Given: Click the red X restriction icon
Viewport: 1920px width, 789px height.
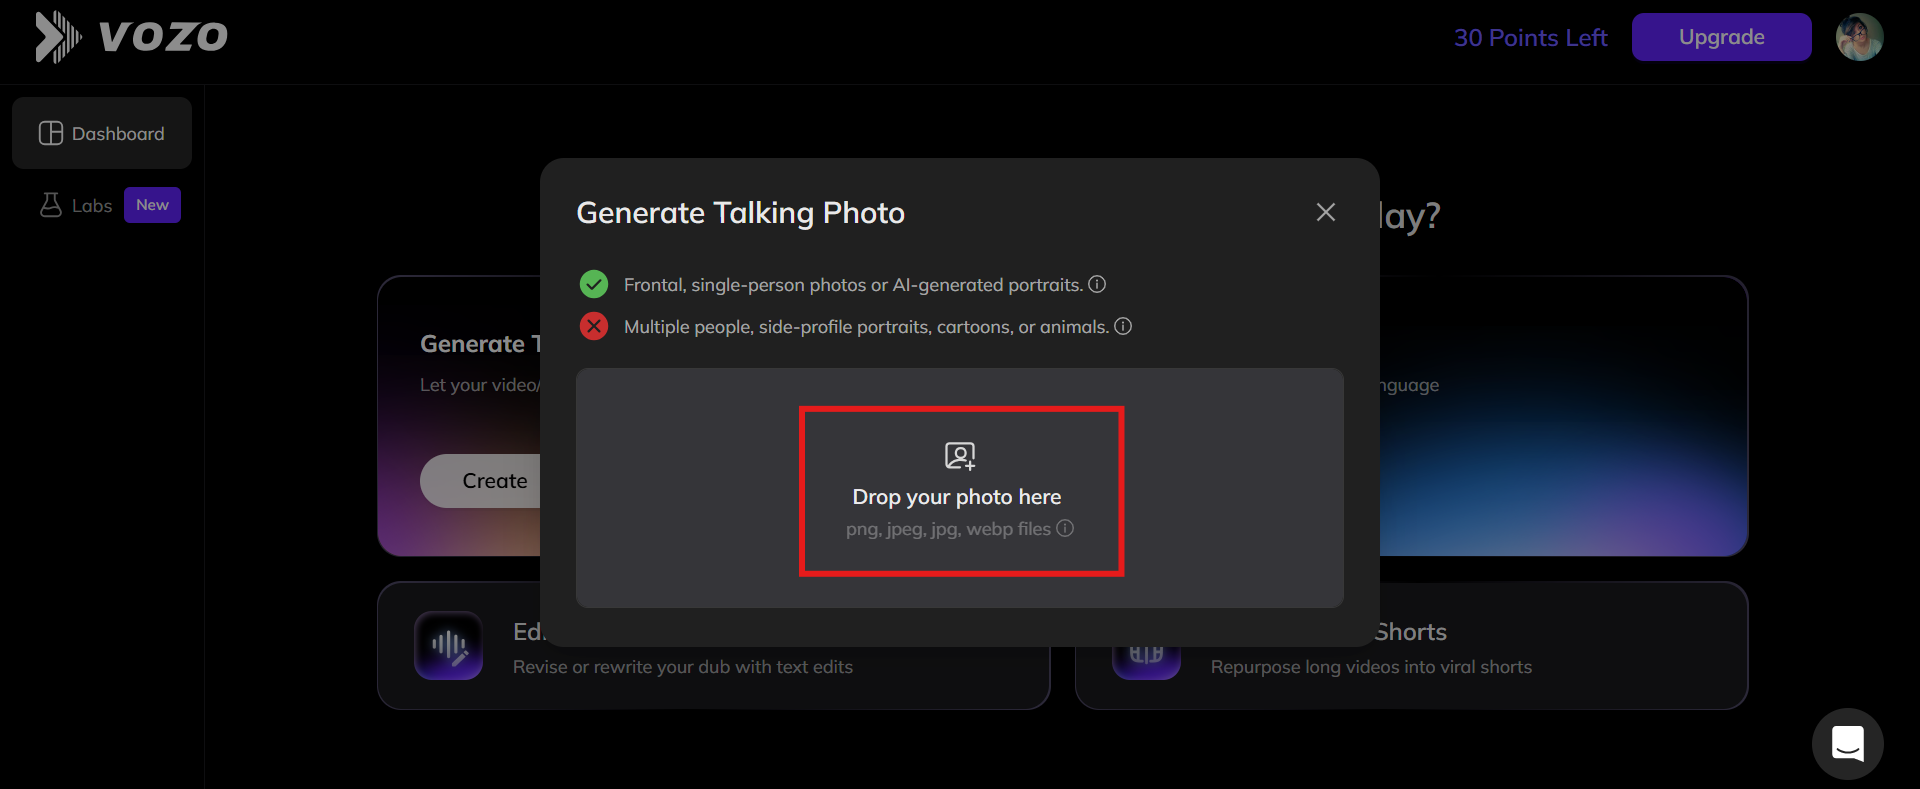Looking at the screenshot, I should pos(593,326).
